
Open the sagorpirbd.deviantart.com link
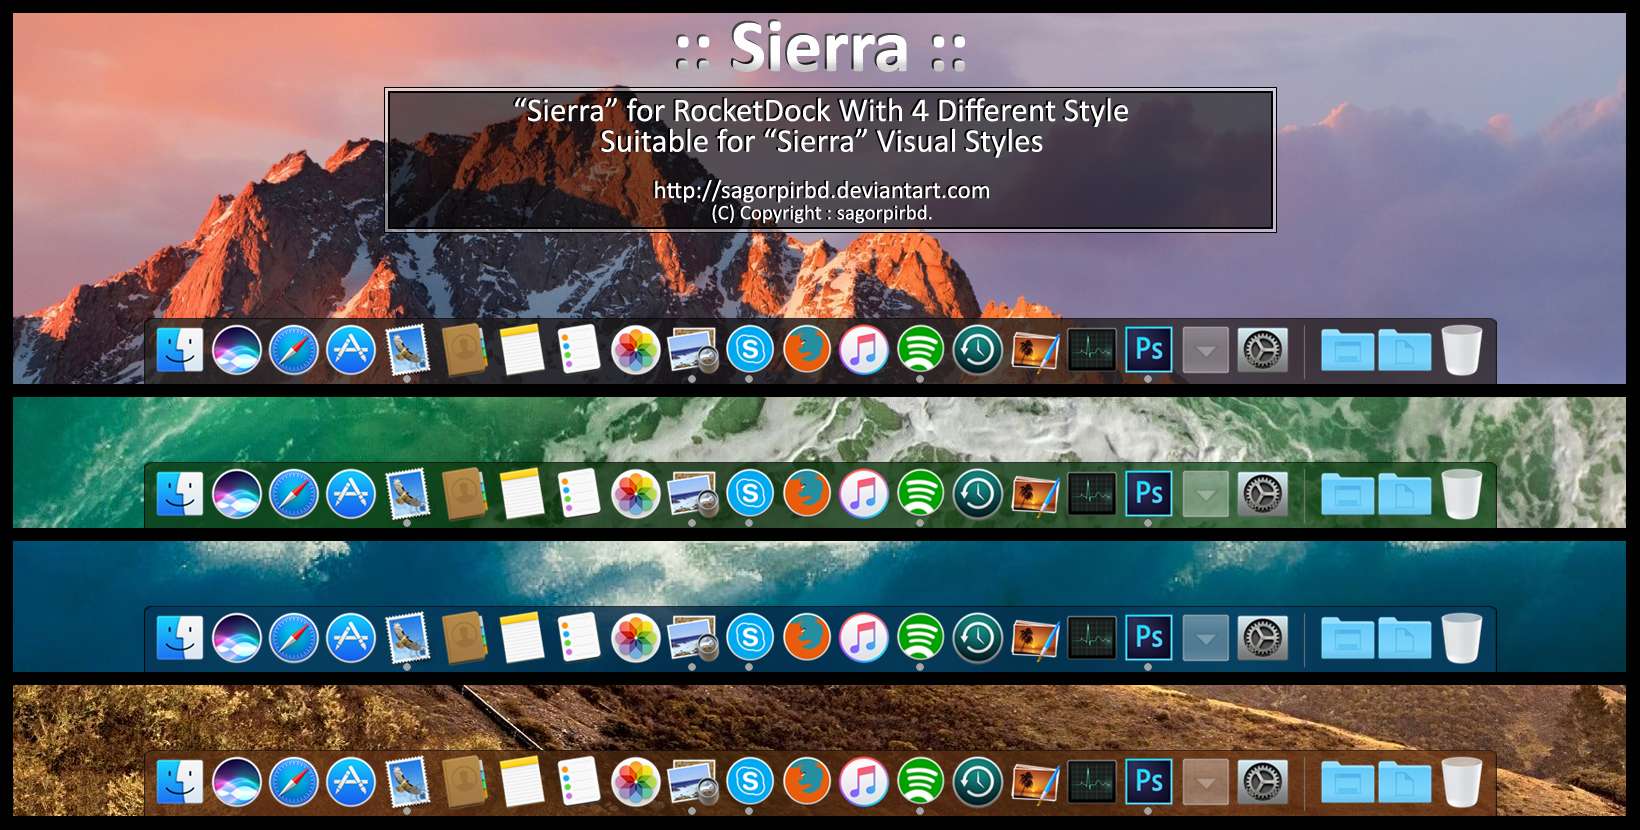(x=821, y=190)
